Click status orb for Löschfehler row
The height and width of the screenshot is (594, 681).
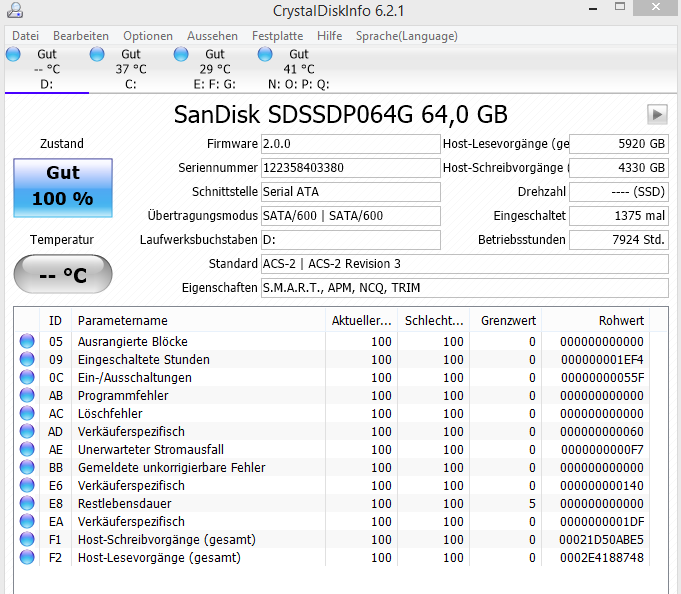(x=27, y=413)
